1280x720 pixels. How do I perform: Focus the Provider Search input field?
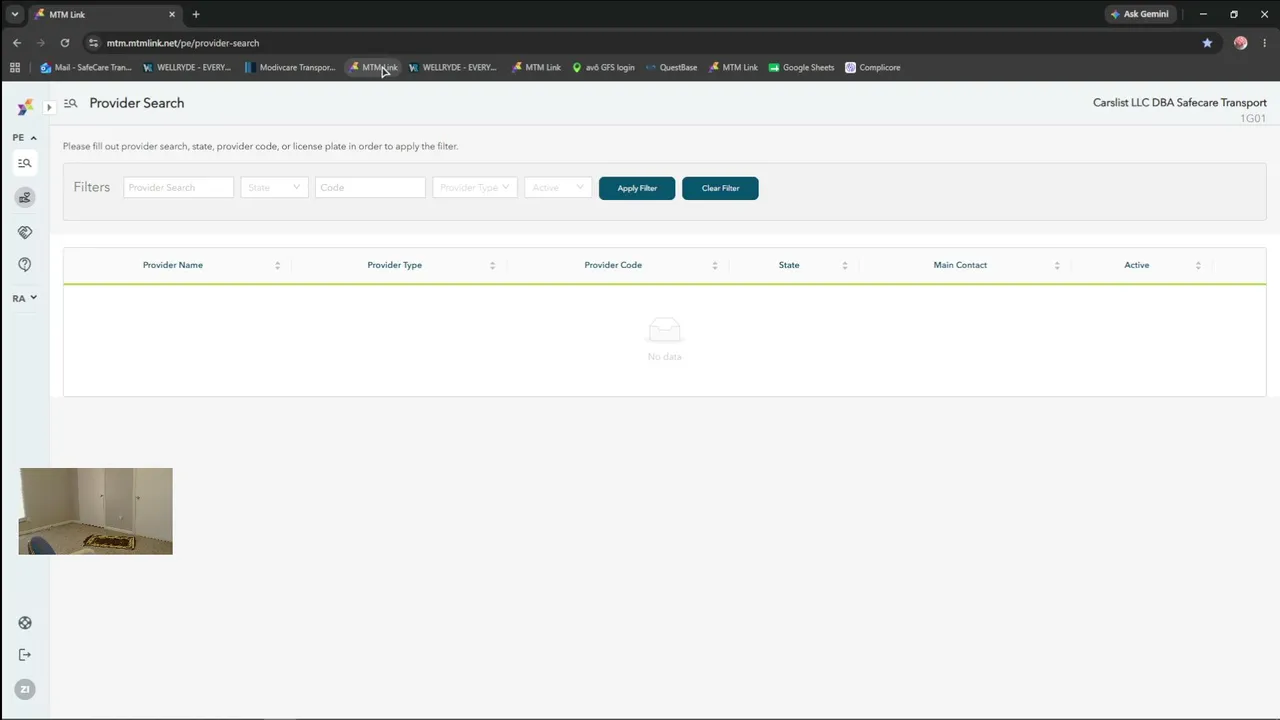178,187
